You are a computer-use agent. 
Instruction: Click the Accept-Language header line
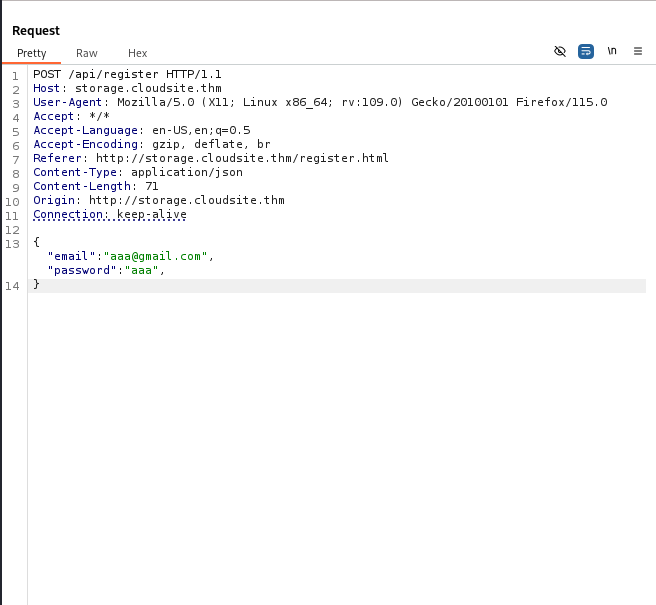(141, 130)
